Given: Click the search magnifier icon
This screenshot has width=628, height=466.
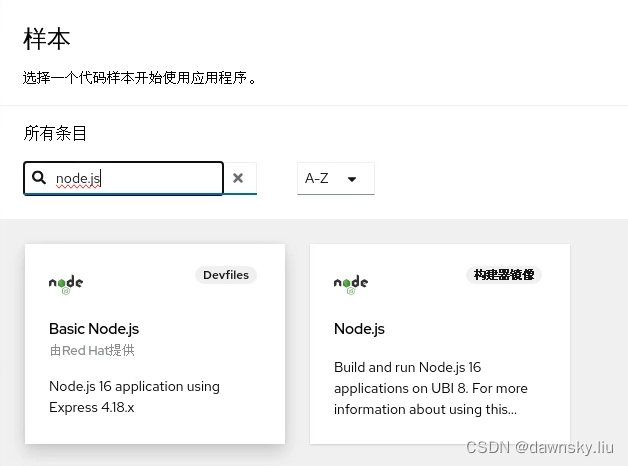Looking at the screenshot, I should [x=39, y=177].
